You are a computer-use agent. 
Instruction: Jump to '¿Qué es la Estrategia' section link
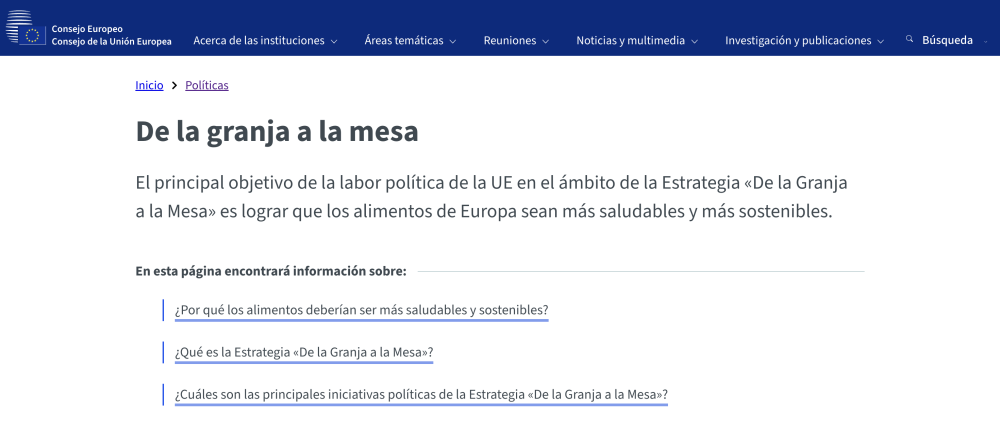coord(303,353)
